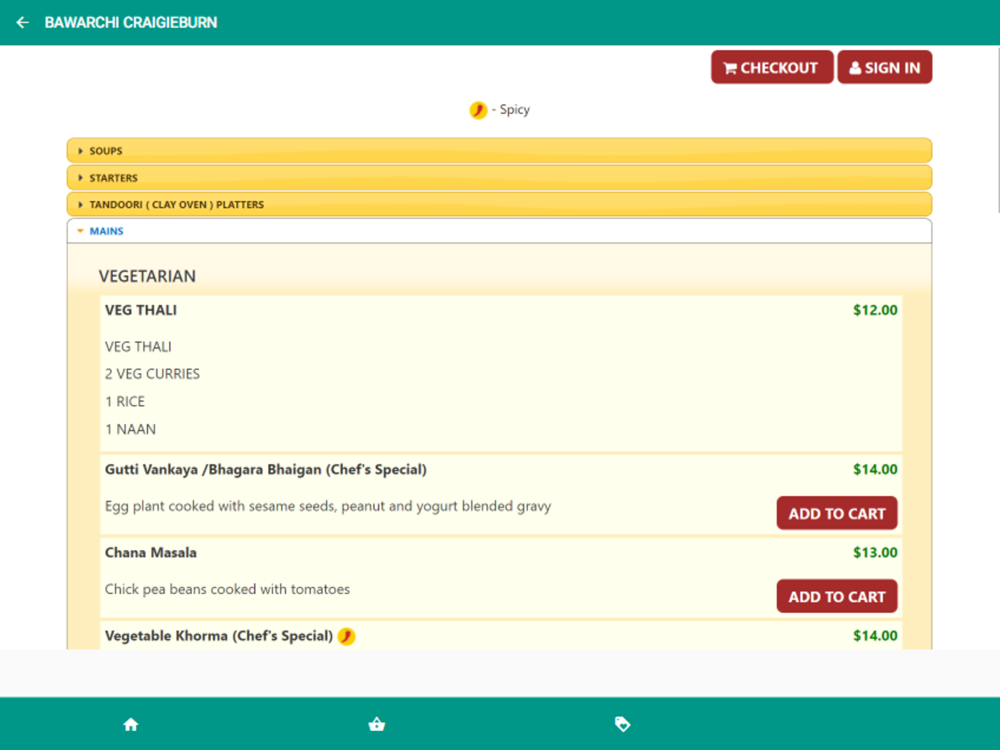This screenshot has height=750, width=1000.
Task: Click the CHECKOUT button
Action: pyautogui.click(x=772, y=68)
